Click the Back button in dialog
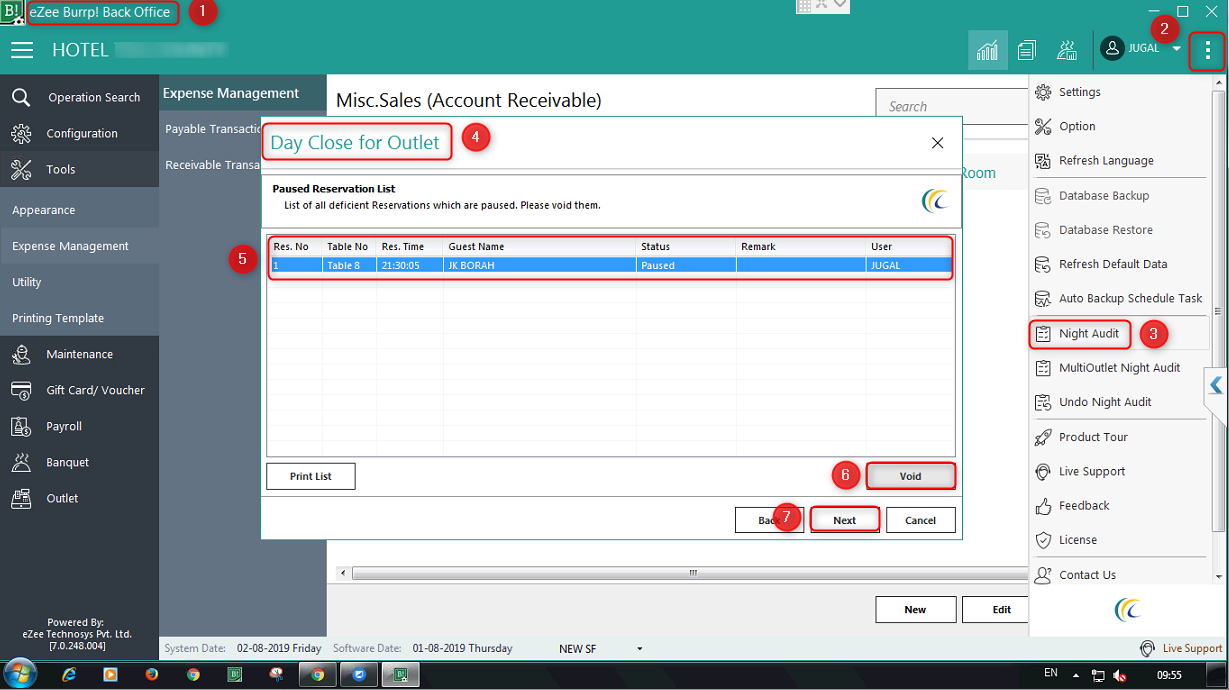1229x690 pixels. (769, 520)
